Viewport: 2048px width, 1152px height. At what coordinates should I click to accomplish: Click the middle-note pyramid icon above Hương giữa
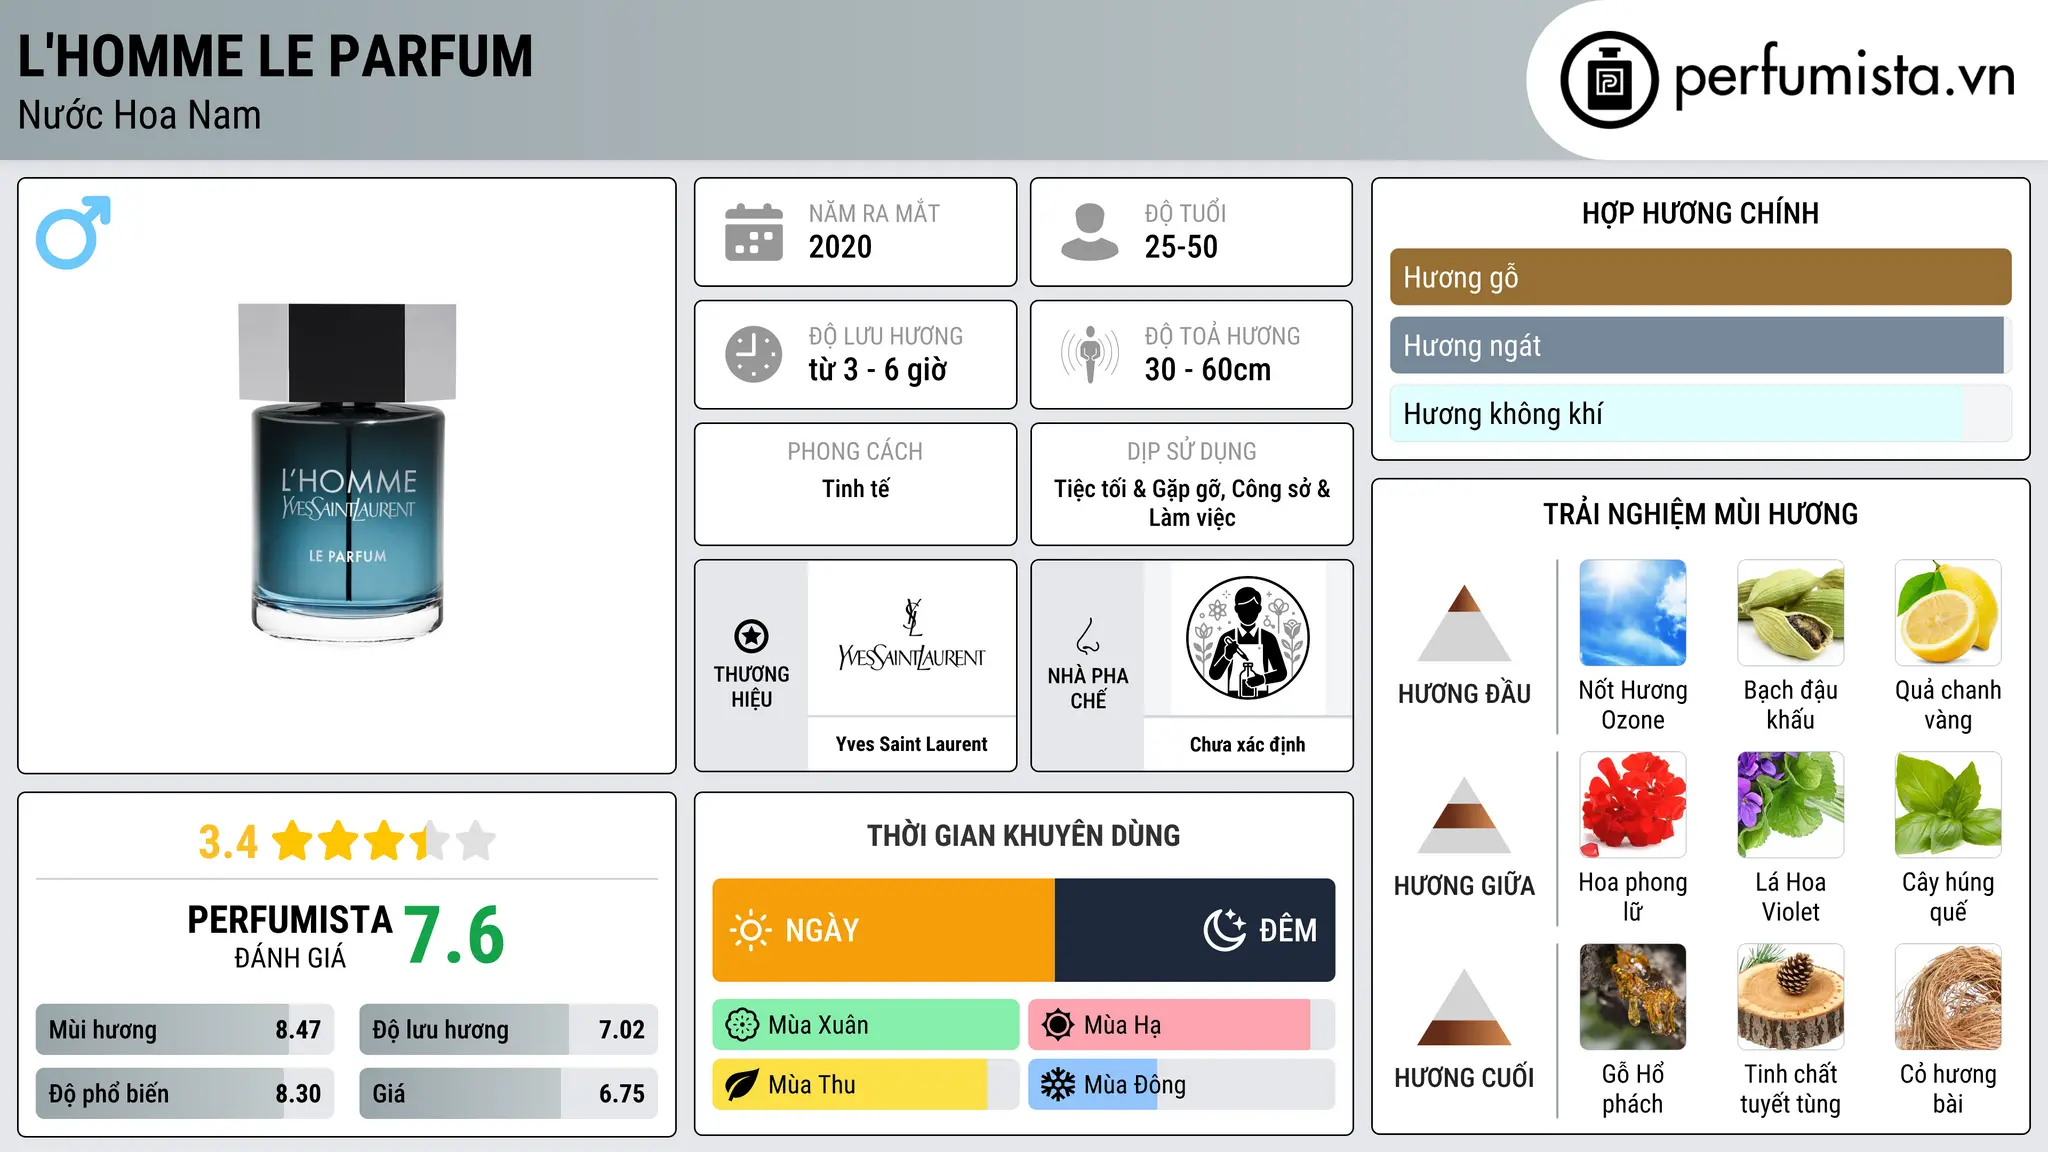pyautogui.click(x=1464, y=815)
